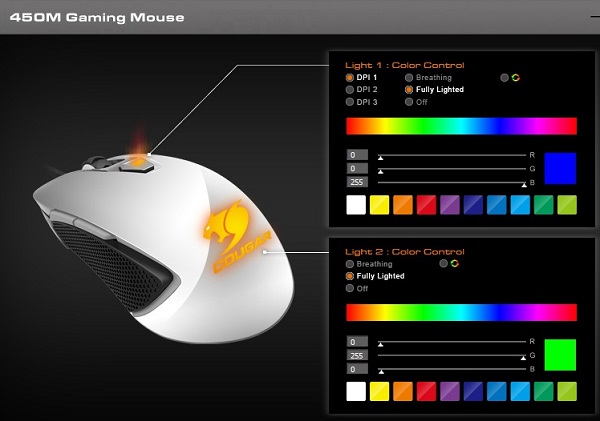
Task: Choose the purple swatch in Light 2
Action: tap(450, 392)
